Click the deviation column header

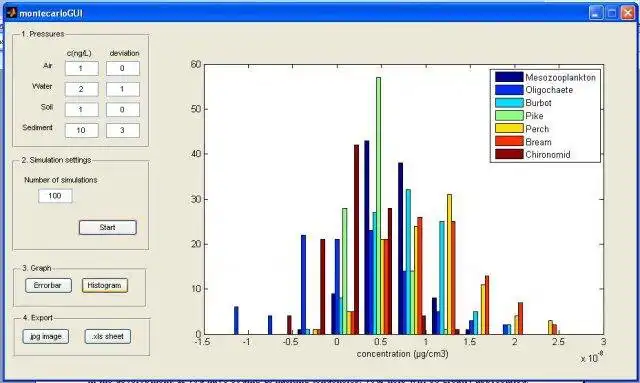point(124,53)
